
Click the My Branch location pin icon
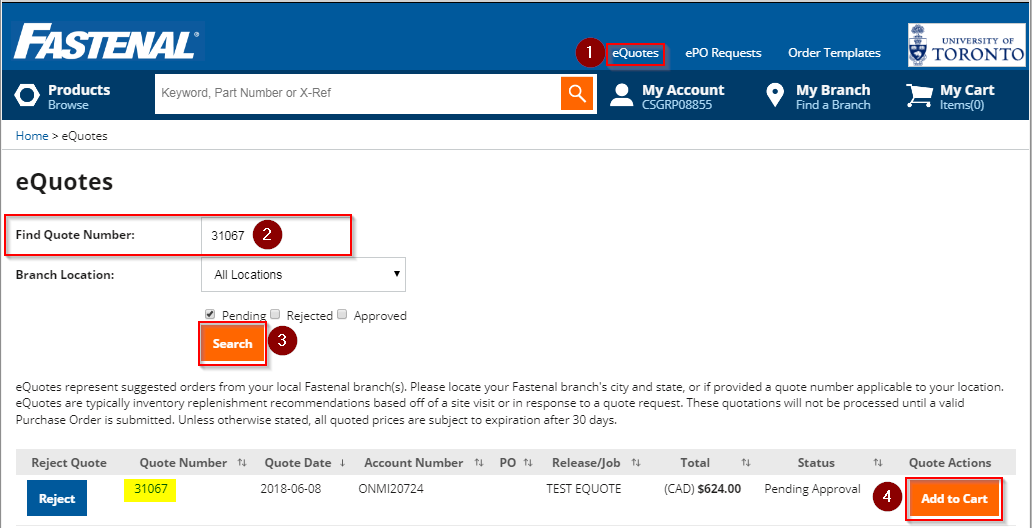coord(774,96)
